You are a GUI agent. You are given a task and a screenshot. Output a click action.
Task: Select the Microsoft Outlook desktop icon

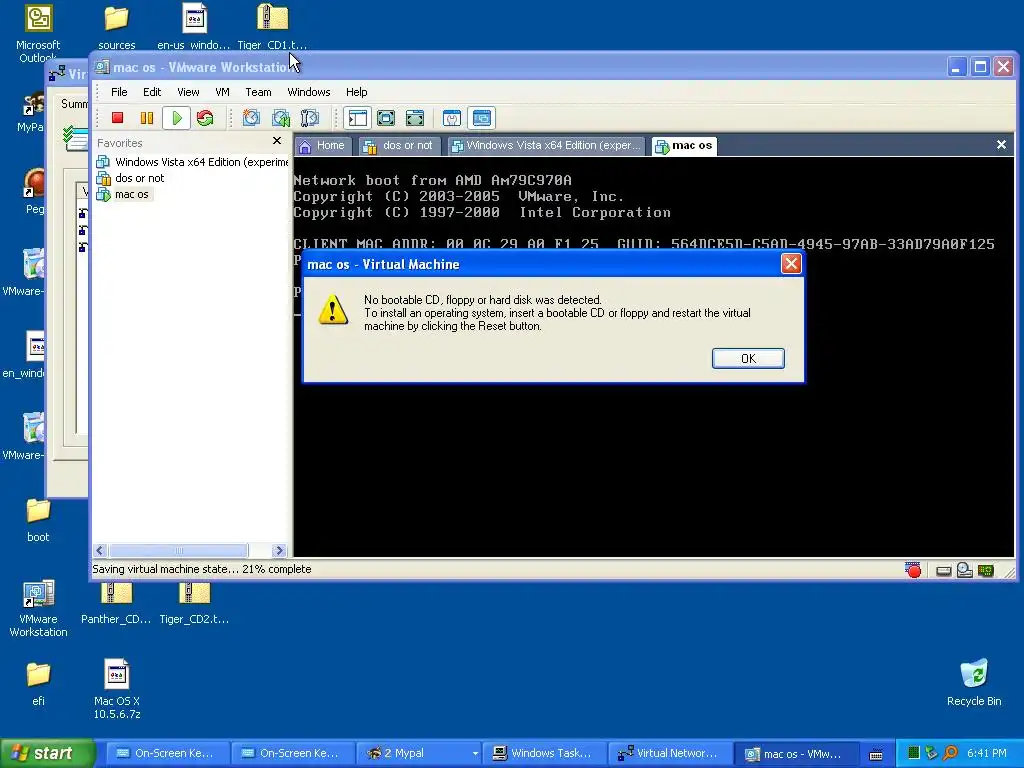[x=38, y=34]
